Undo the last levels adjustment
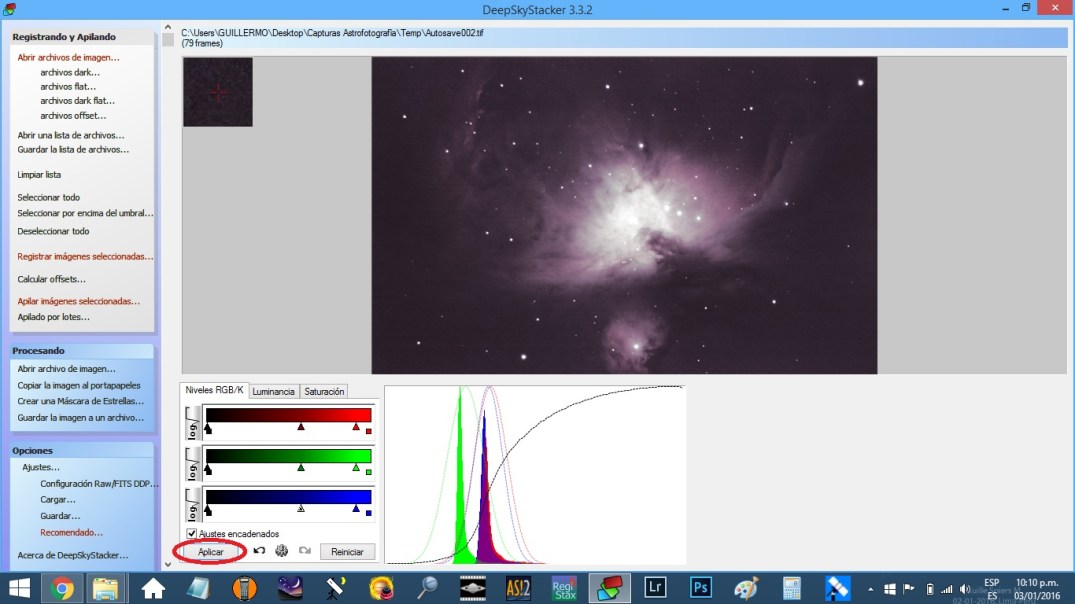Image resolution: width=1075 pixels, height=604 pixels. point(259,551)
